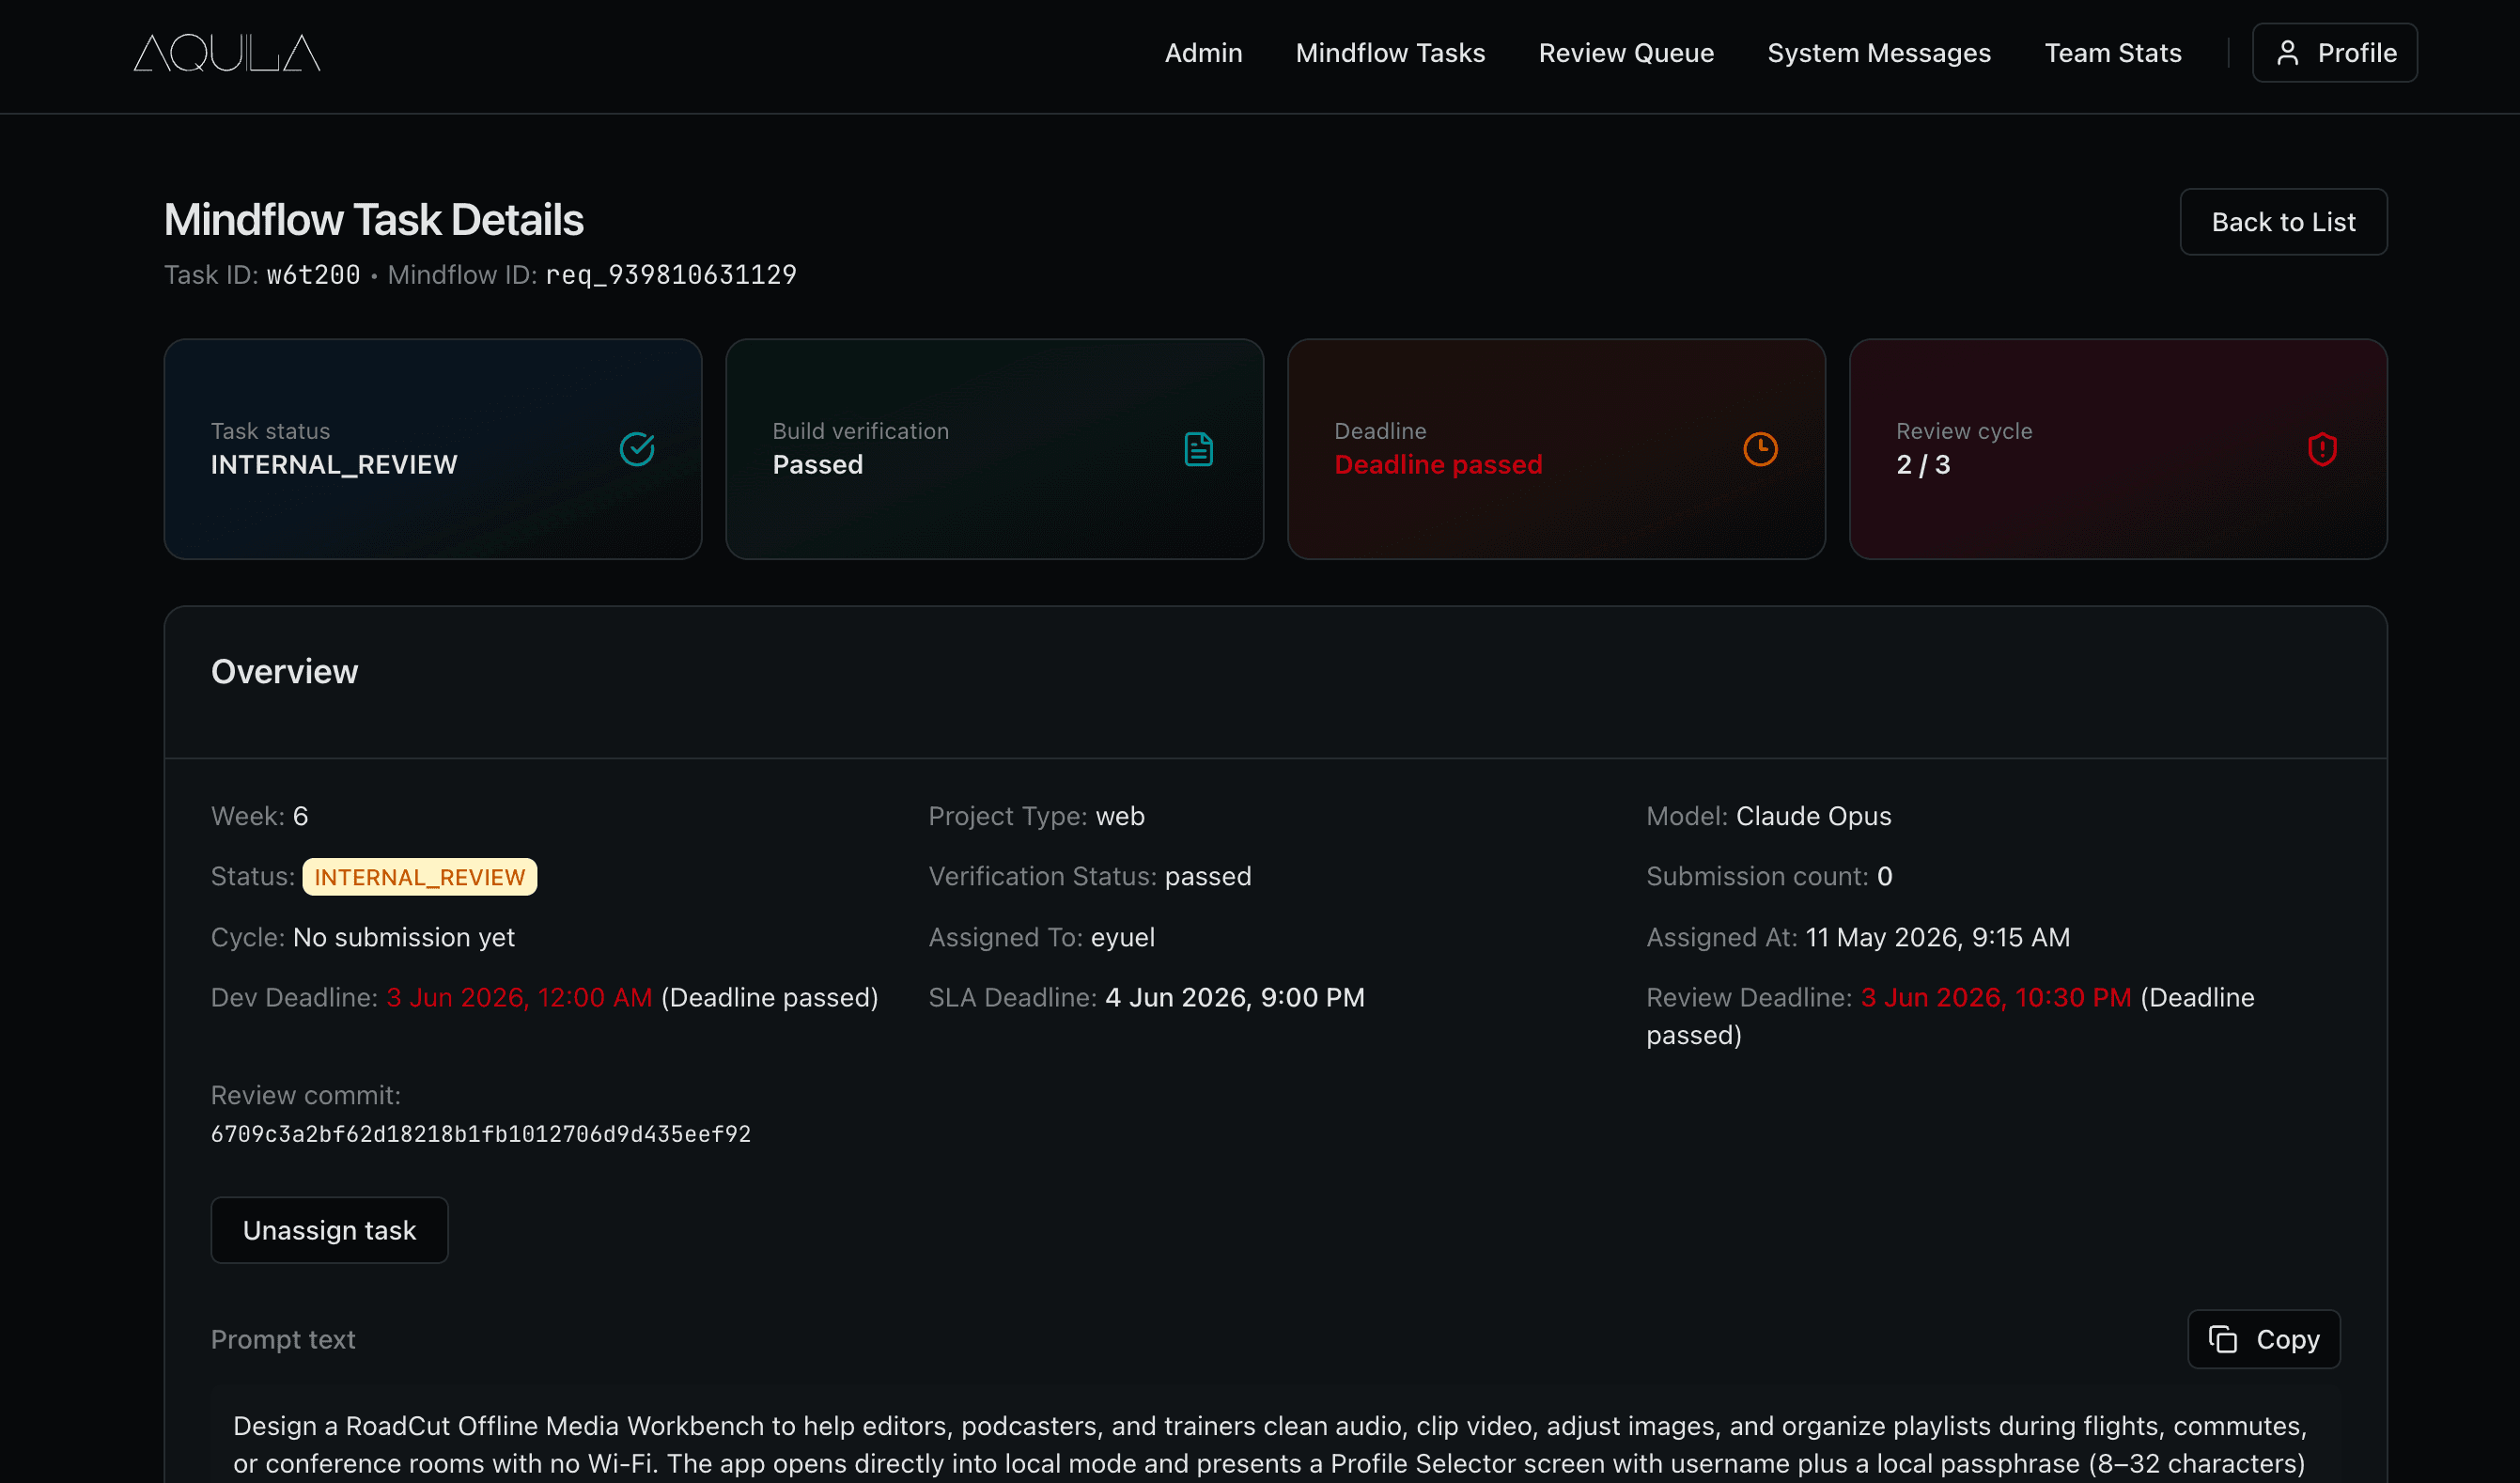Click Project Type value web
This screenshot has width=2520, height=1483.
coord(1120,816)
